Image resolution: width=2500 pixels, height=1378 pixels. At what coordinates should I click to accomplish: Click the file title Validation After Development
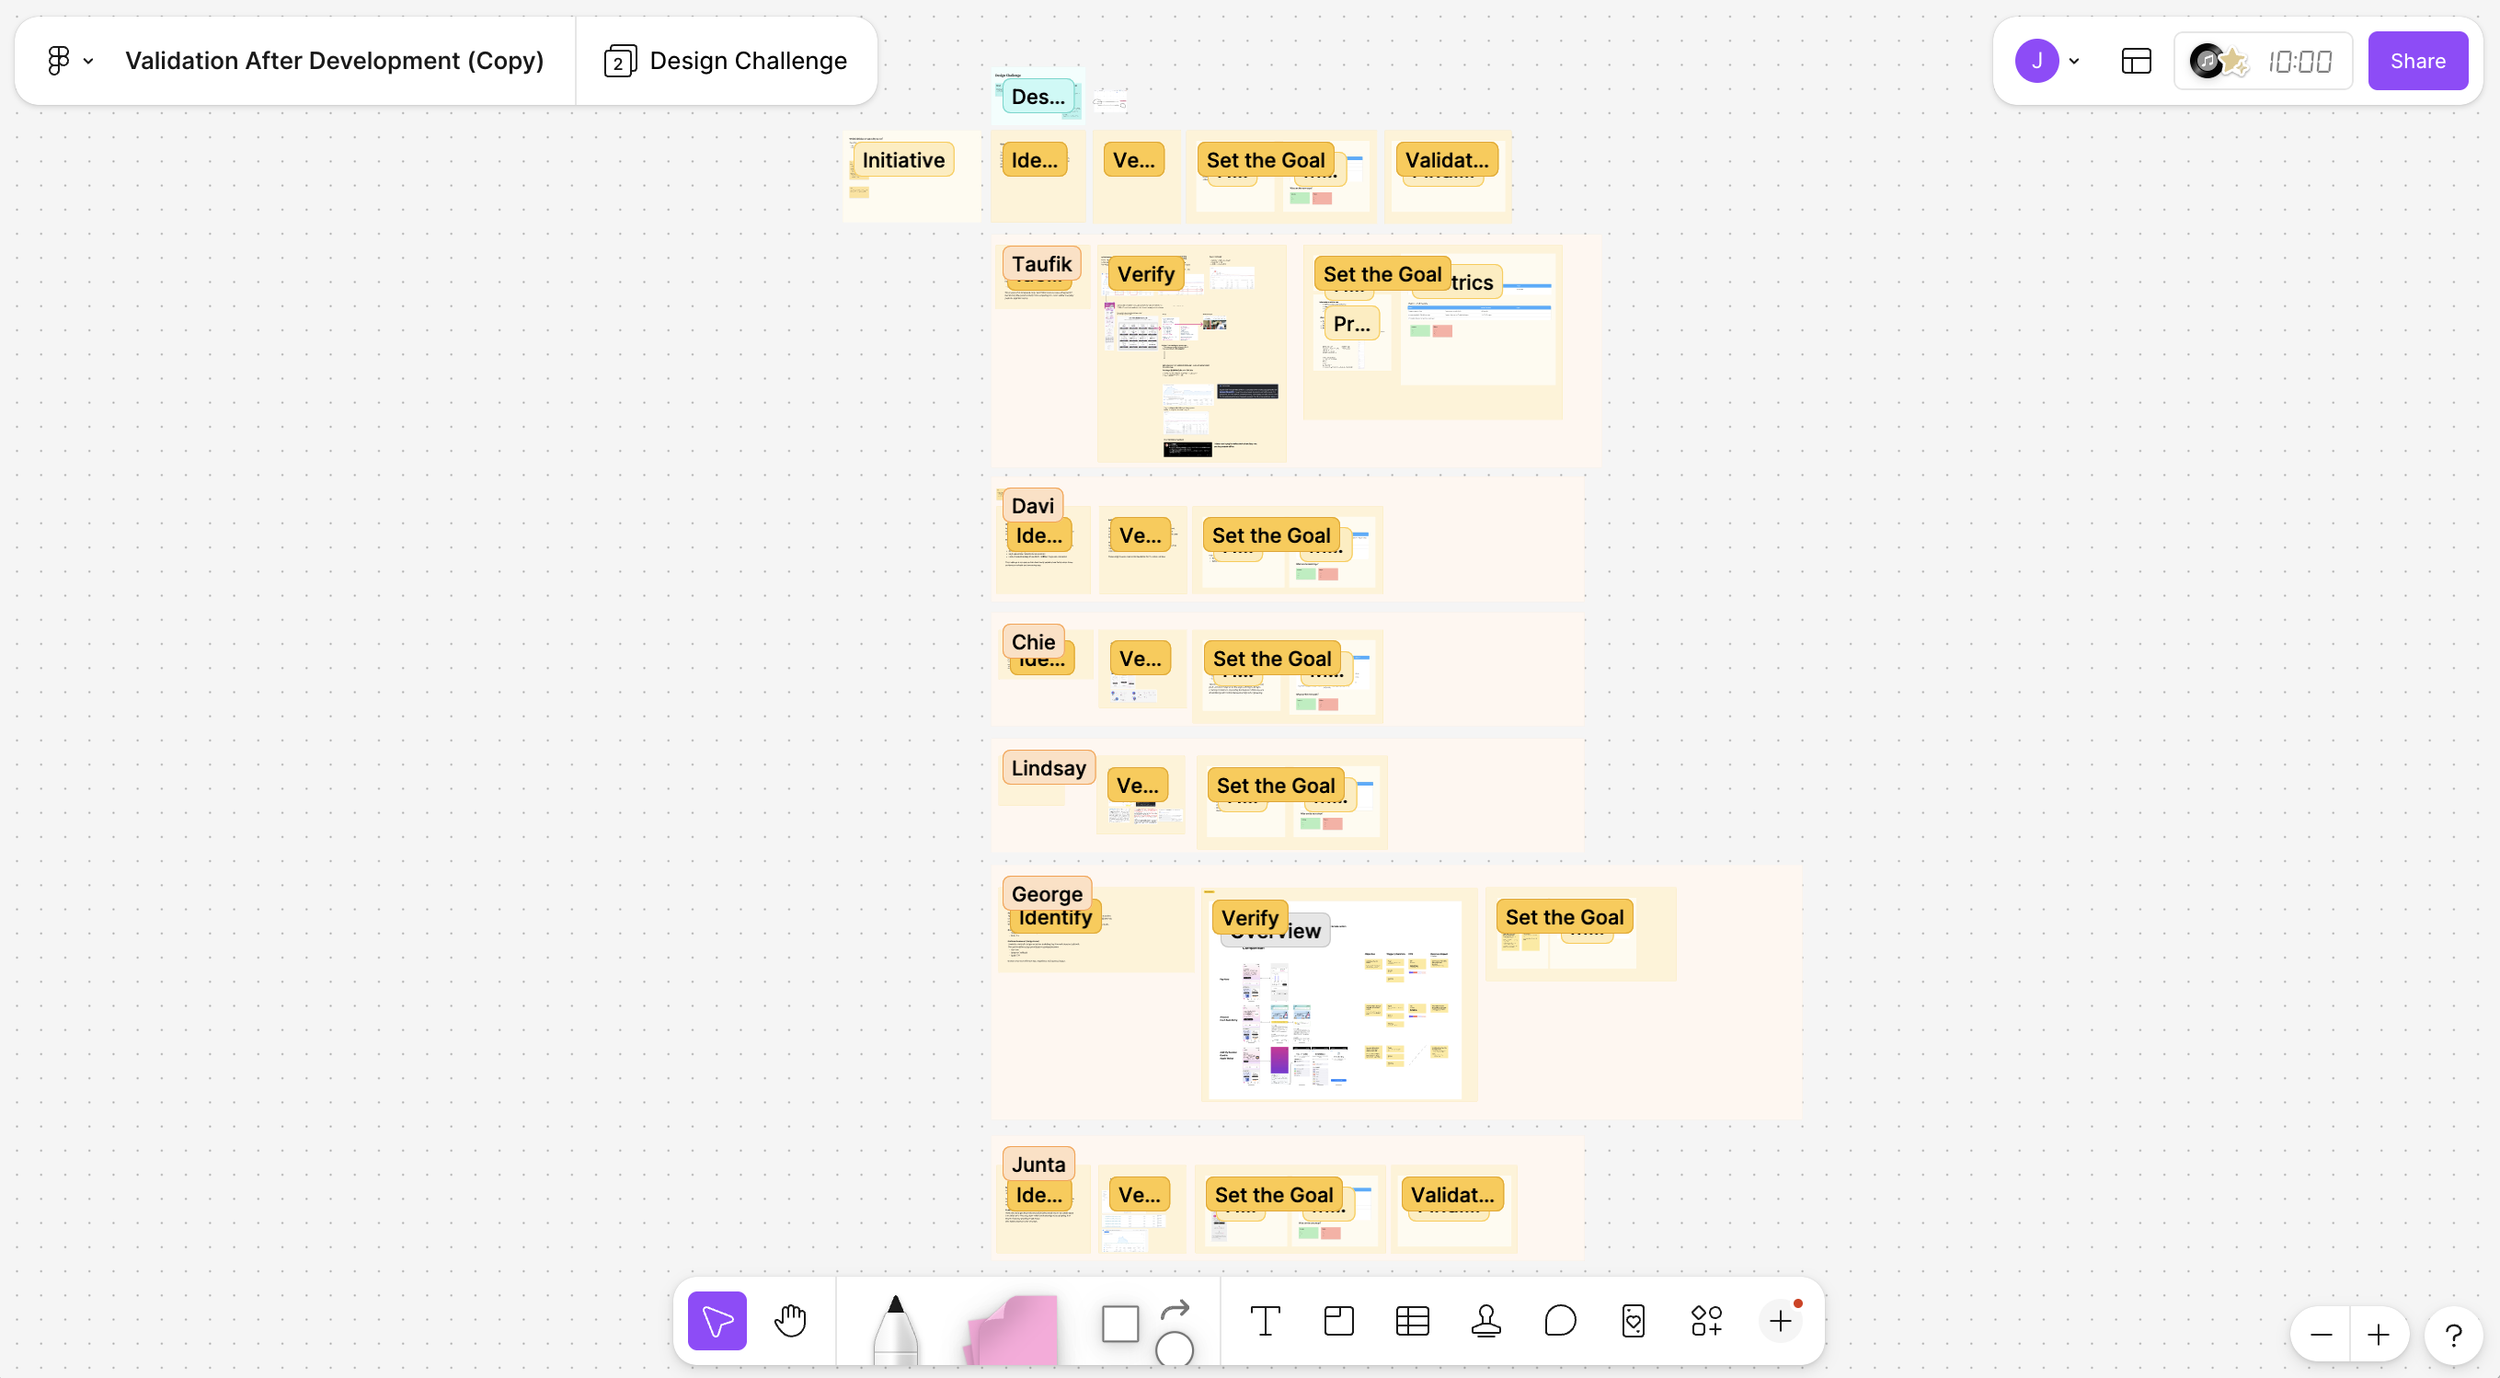(334, 61)
